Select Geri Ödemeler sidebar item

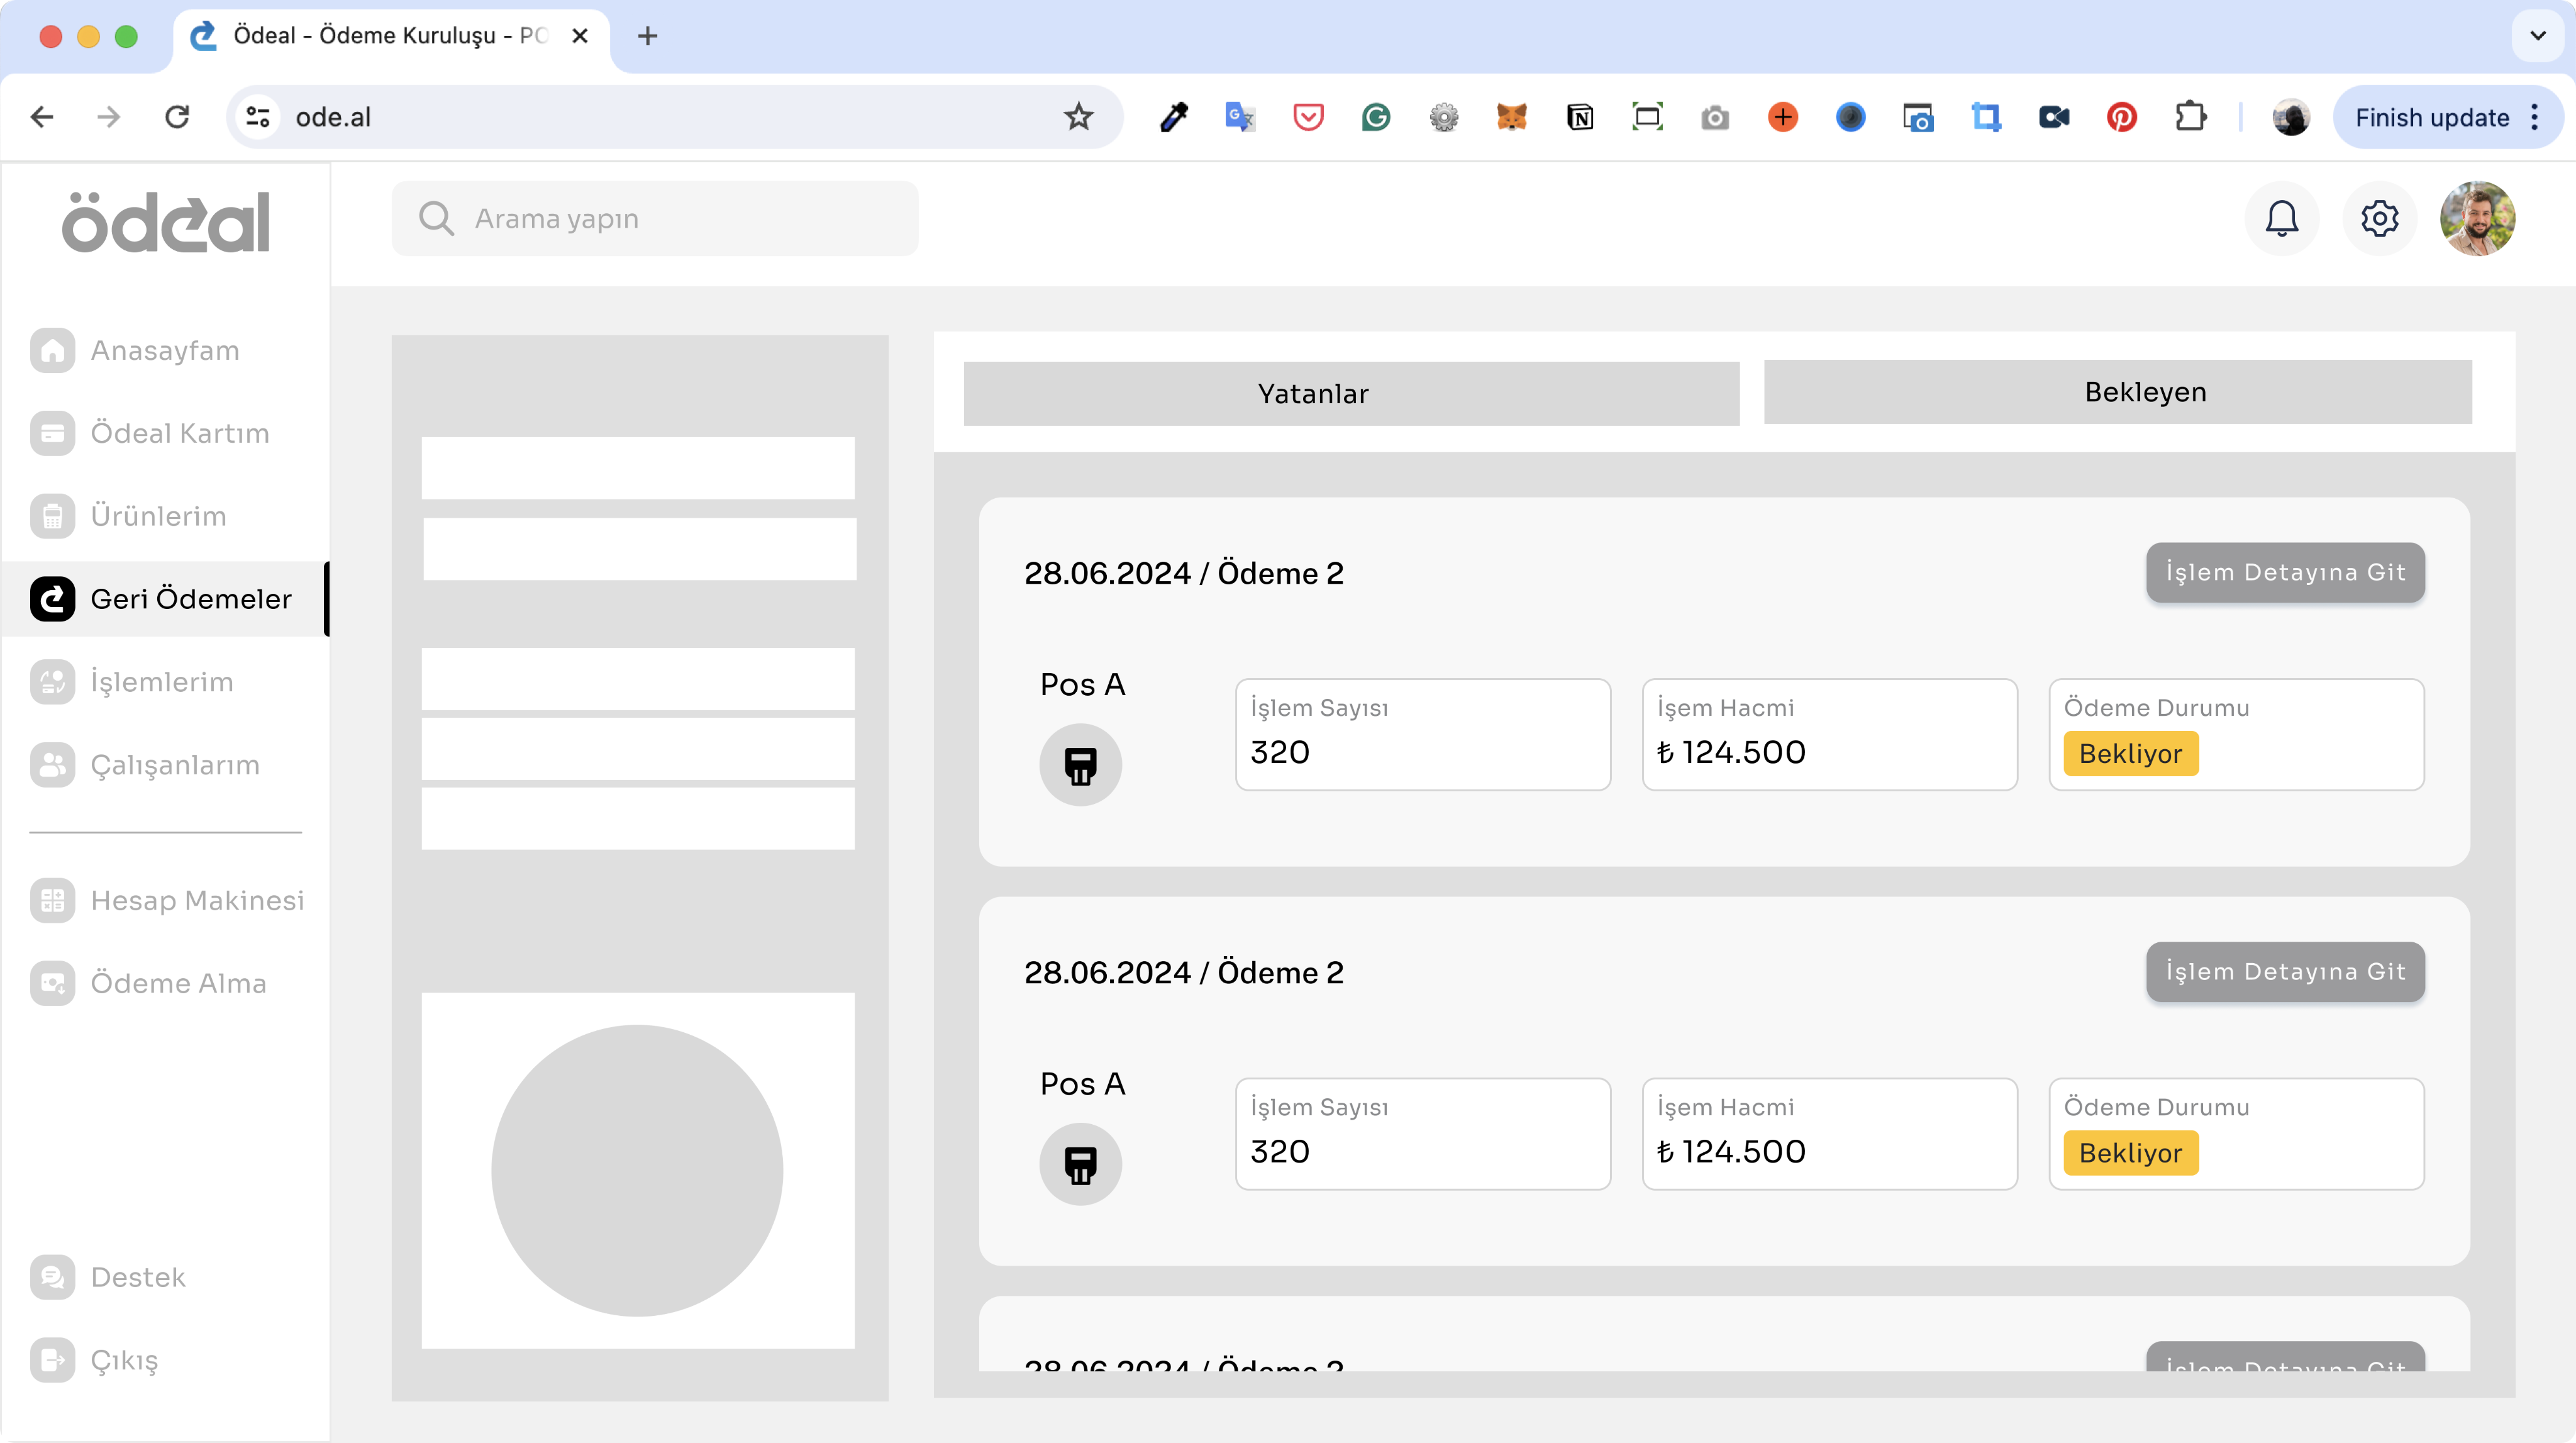coord(165,599)
